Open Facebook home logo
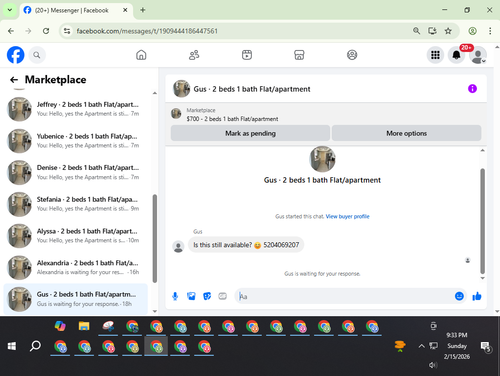500x376 pixels. point(16,55)
